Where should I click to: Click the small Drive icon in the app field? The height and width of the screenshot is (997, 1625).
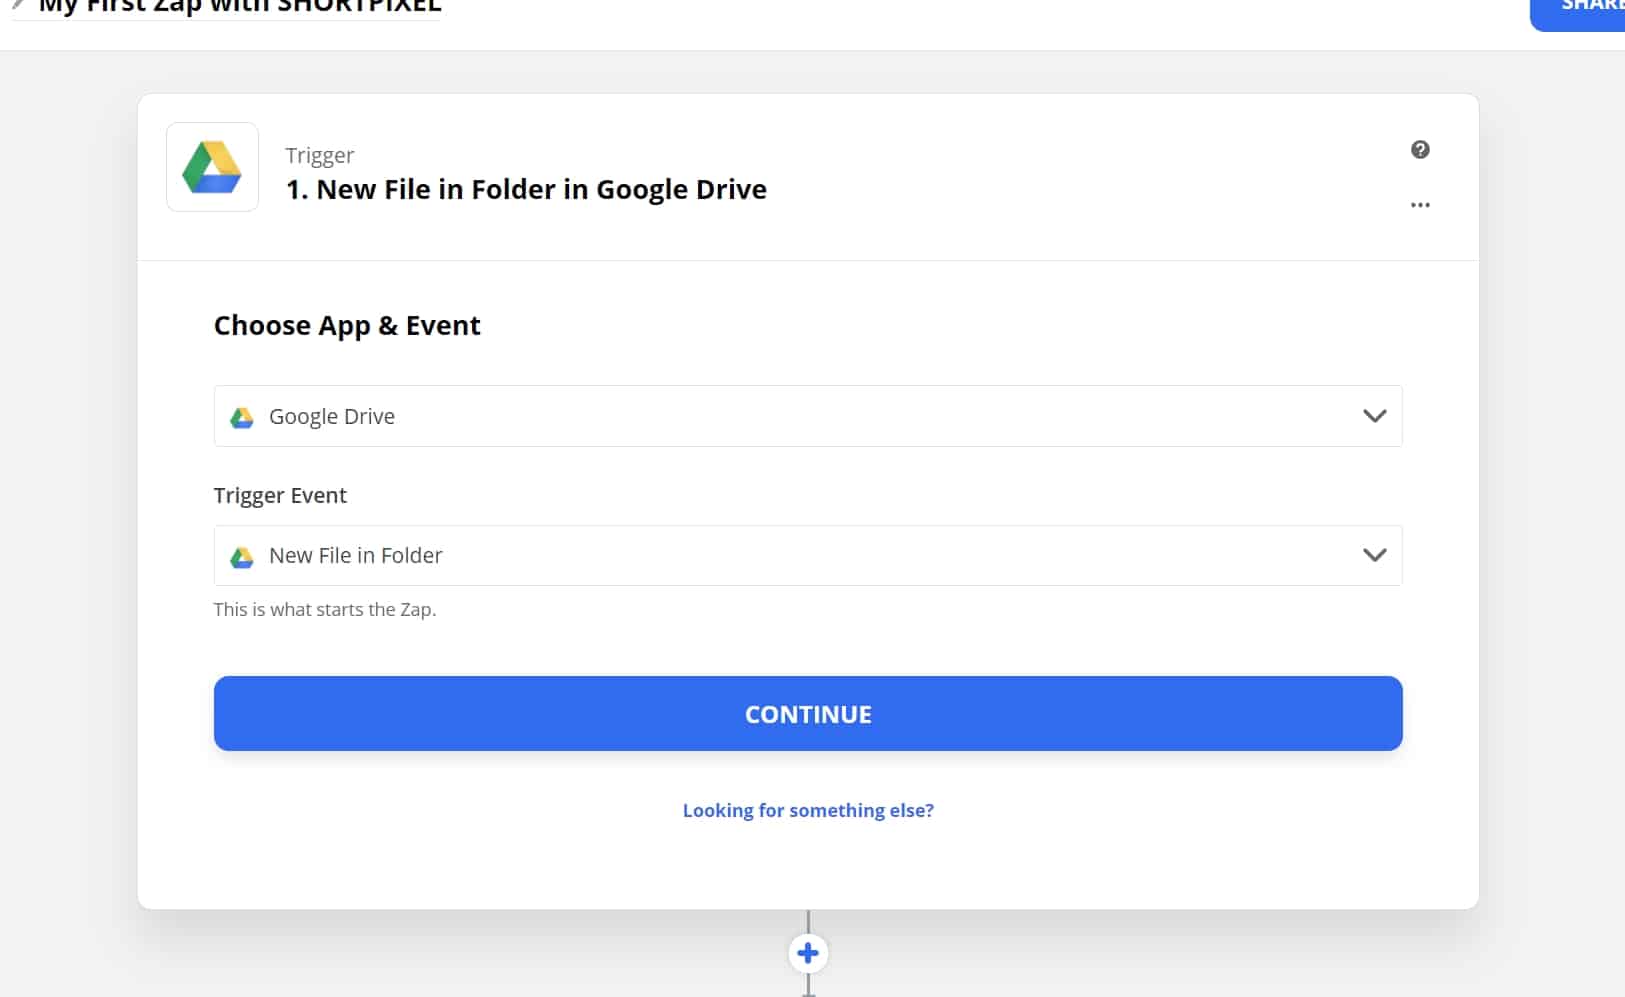(242, 417)
